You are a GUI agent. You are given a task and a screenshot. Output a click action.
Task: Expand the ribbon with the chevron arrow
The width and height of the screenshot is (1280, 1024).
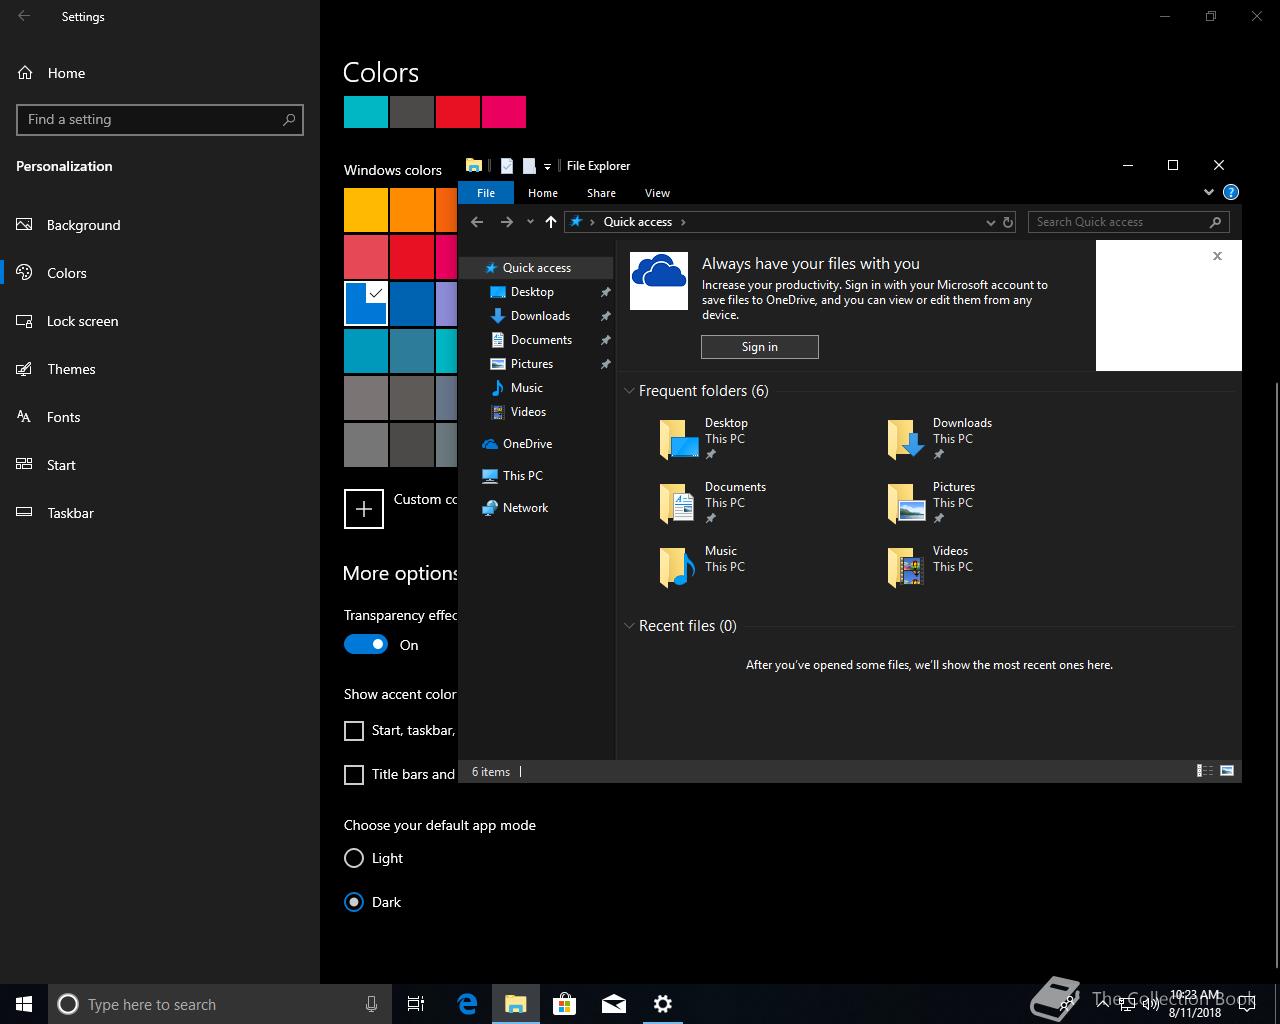(x=1208, y=192)
